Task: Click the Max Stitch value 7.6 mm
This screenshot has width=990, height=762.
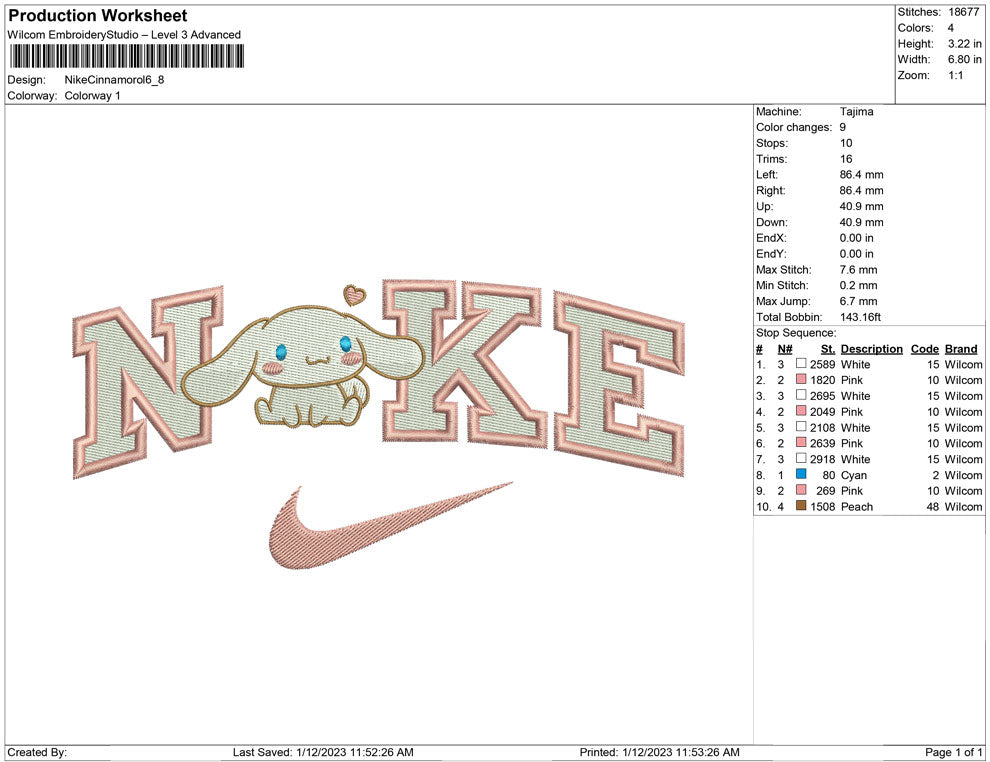Action: pyautogui.click(x=858, y=270)
